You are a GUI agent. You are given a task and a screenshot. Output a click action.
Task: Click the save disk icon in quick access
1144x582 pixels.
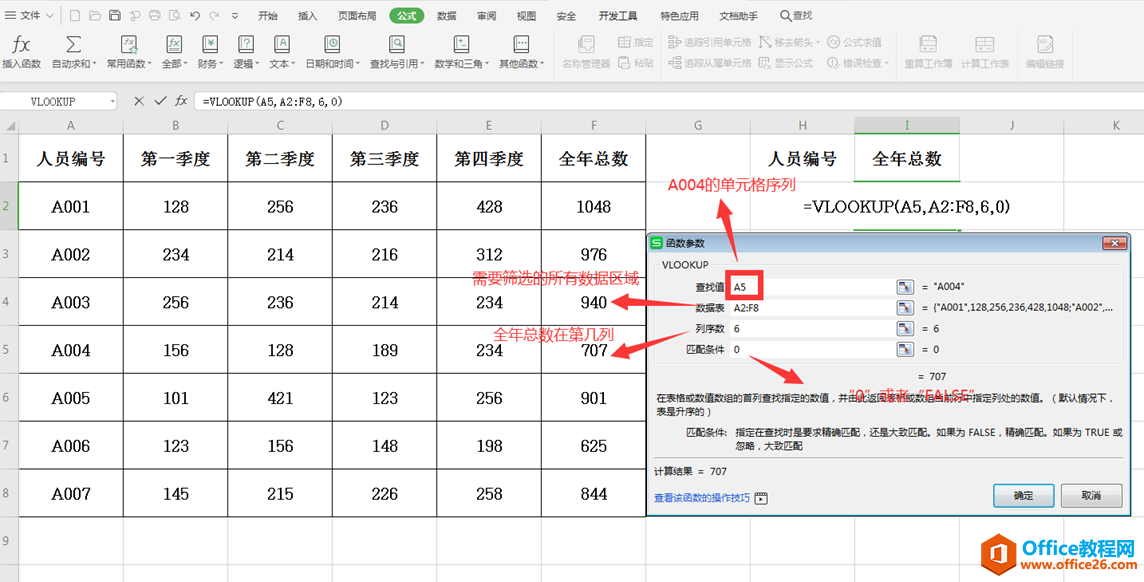pos(115,15)
